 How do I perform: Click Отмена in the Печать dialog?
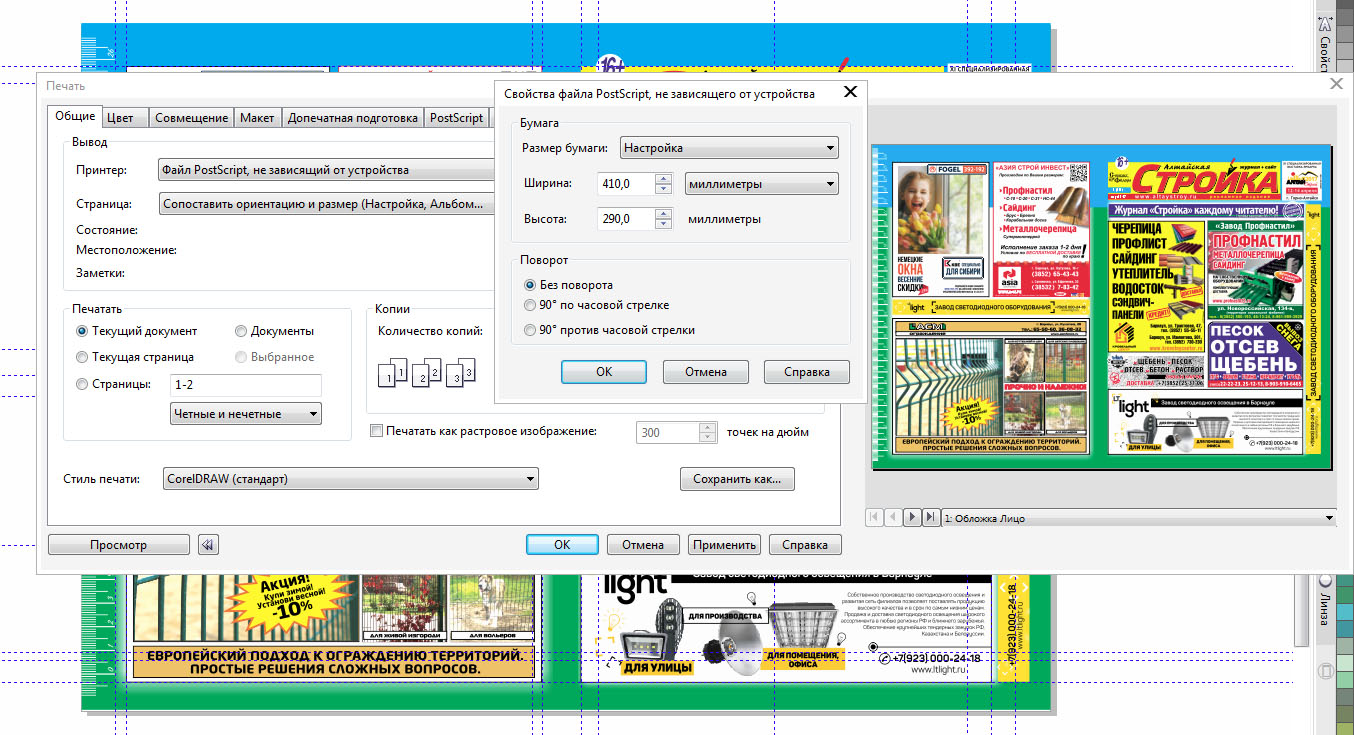click(x=643, y=545)
